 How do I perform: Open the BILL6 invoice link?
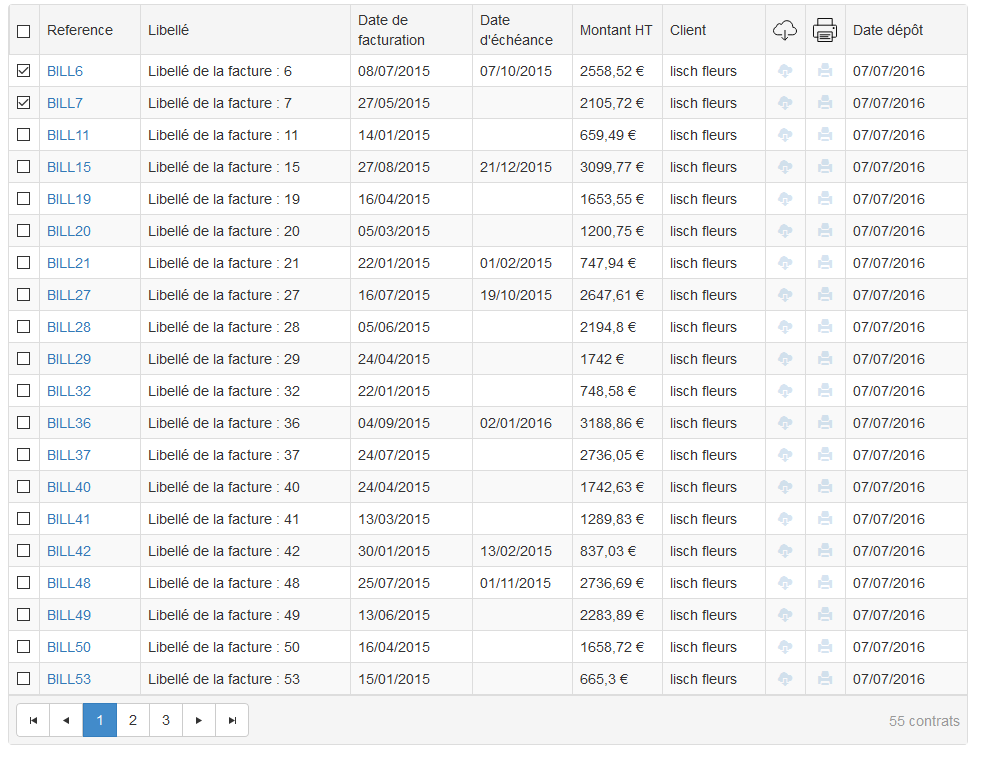[x=65, y=71]
